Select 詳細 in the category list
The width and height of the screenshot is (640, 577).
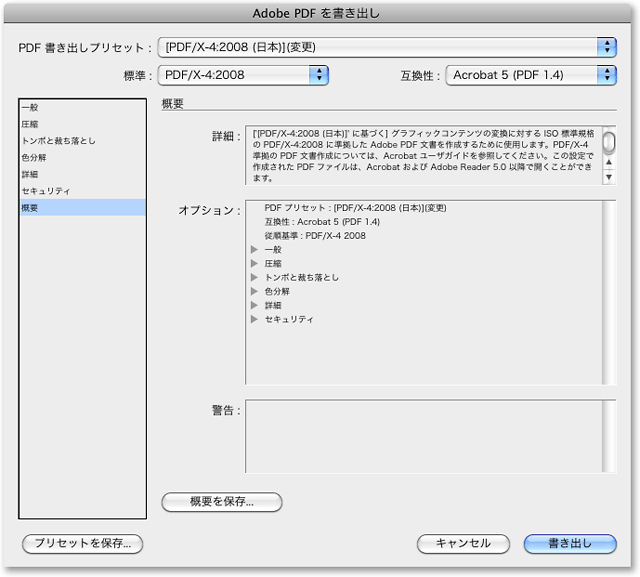pos(31,174)
